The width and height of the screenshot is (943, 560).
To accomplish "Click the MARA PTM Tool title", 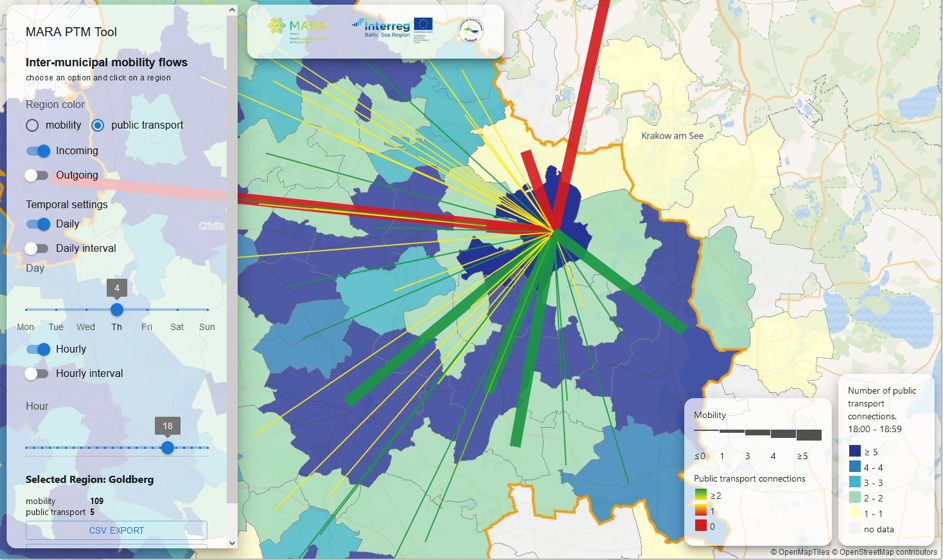I will pyautogui.click(x=71, y=32).
